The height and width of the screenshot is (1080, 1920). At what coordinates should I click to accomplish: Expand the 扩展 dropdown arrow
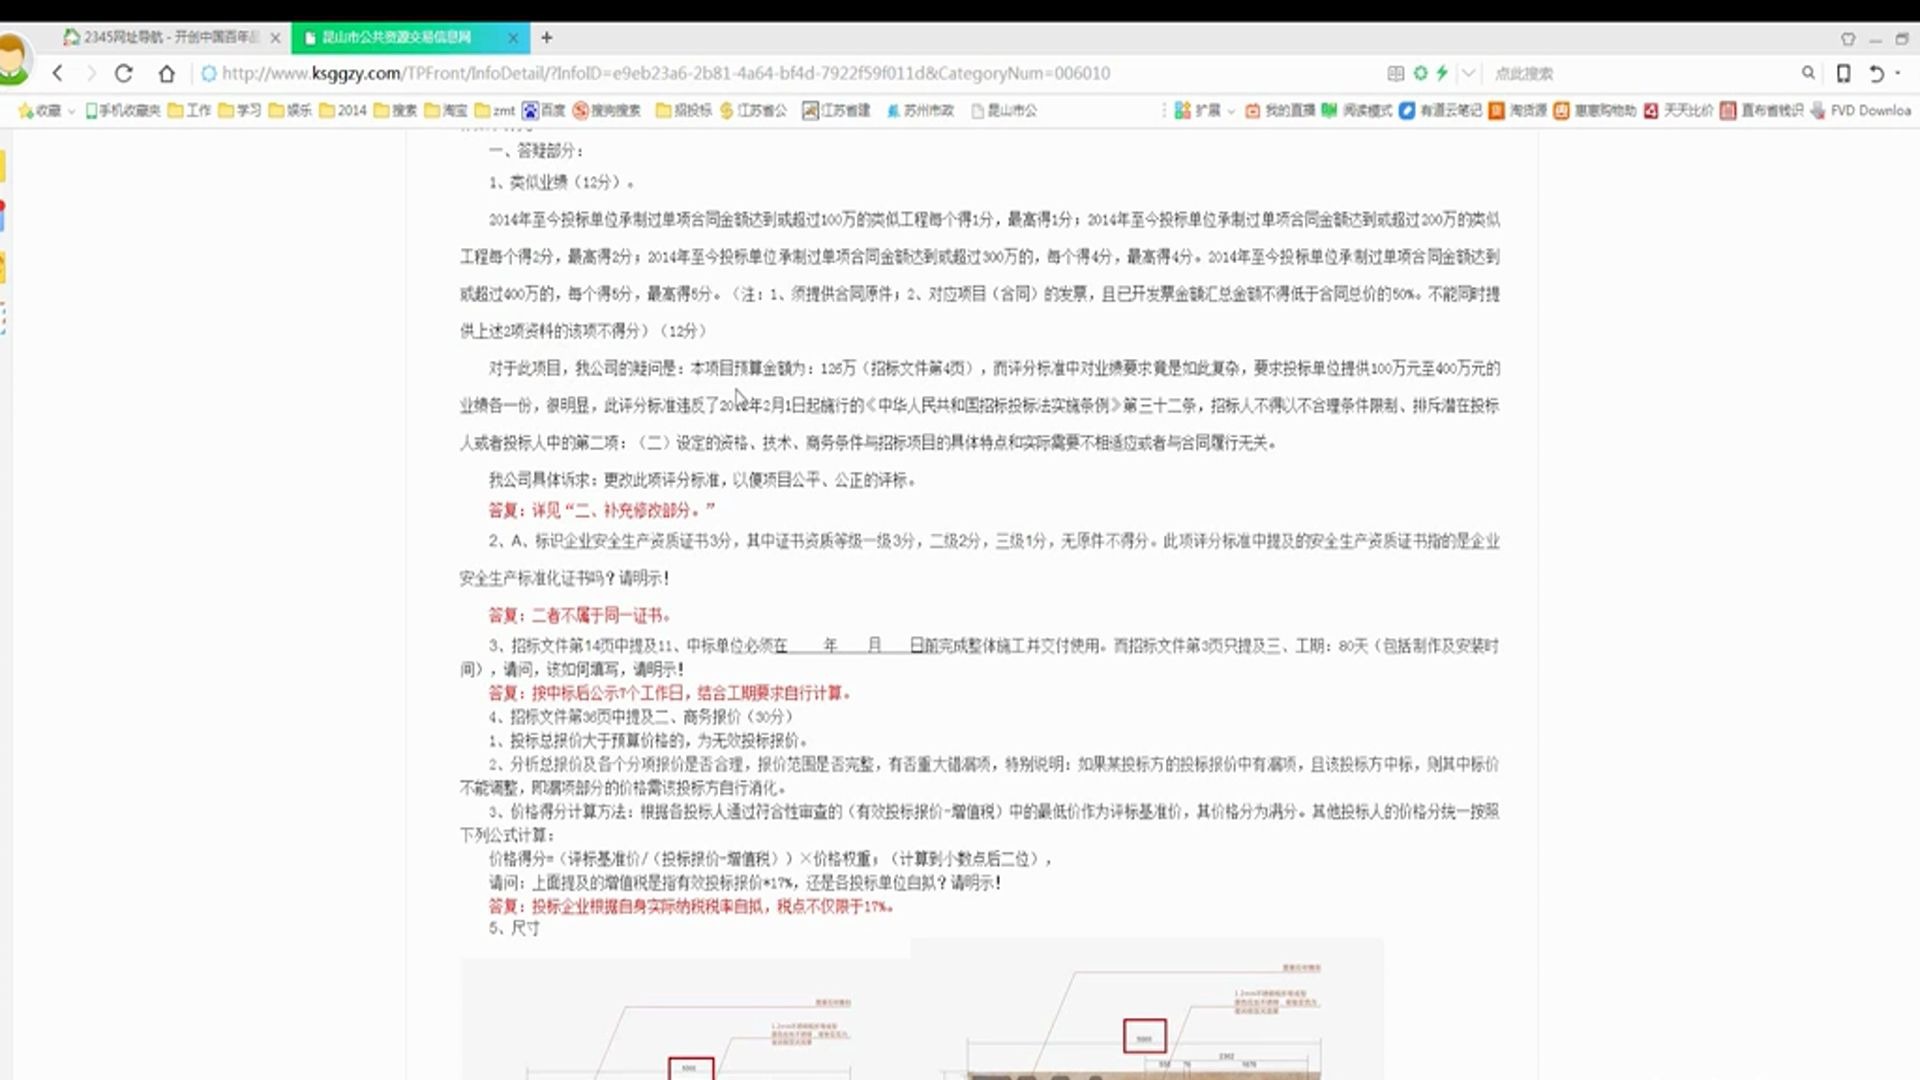1231,111
